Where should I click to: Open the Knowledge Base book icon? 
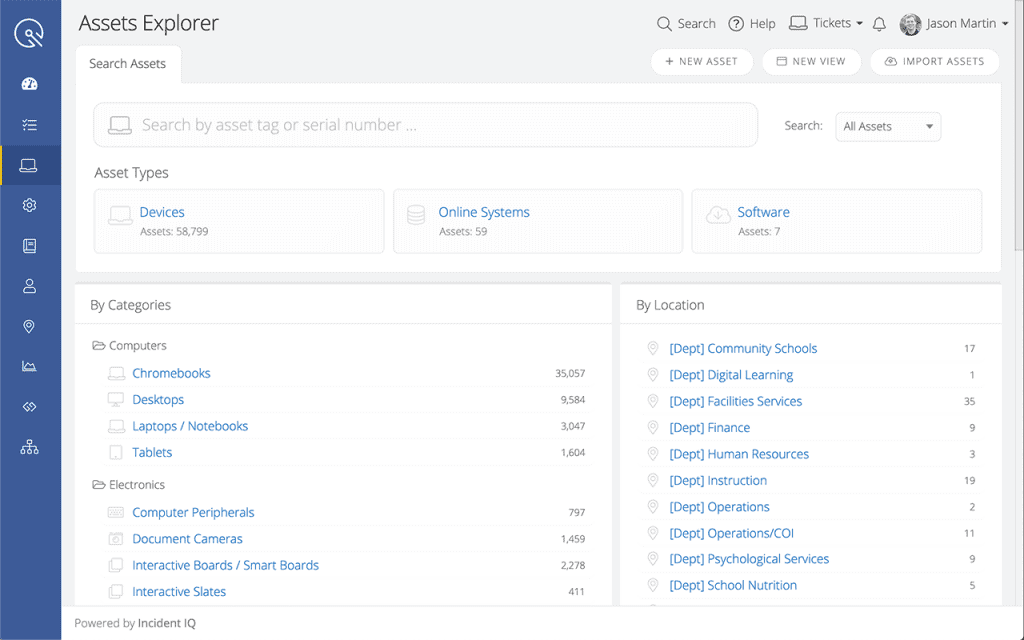point(31,245)
